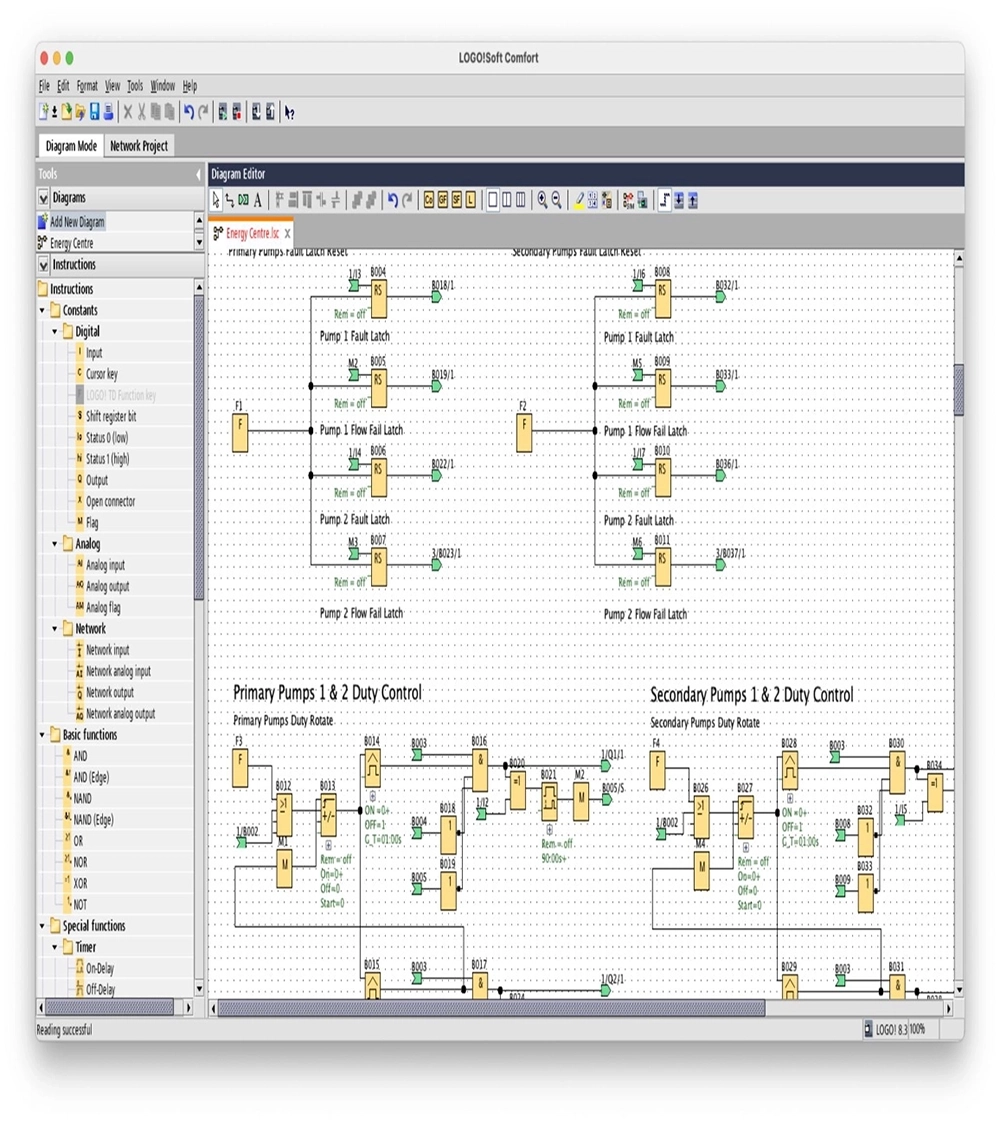Screen dimensions: 1000x1124
Task: Select the XOR basic function
Action: (80, 884)
